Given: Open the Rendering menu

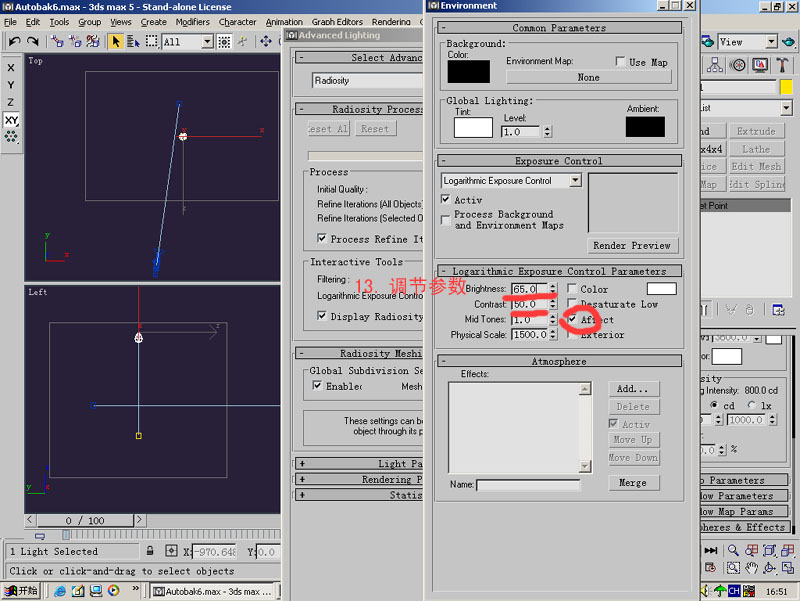Looking at the screenshot, I should click(391, 22).
